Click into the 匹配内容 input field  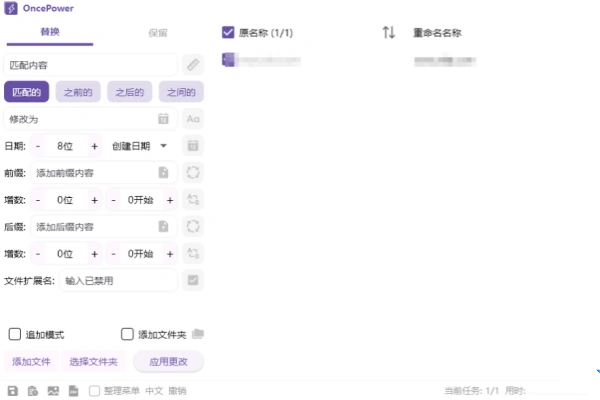point(90,65)
